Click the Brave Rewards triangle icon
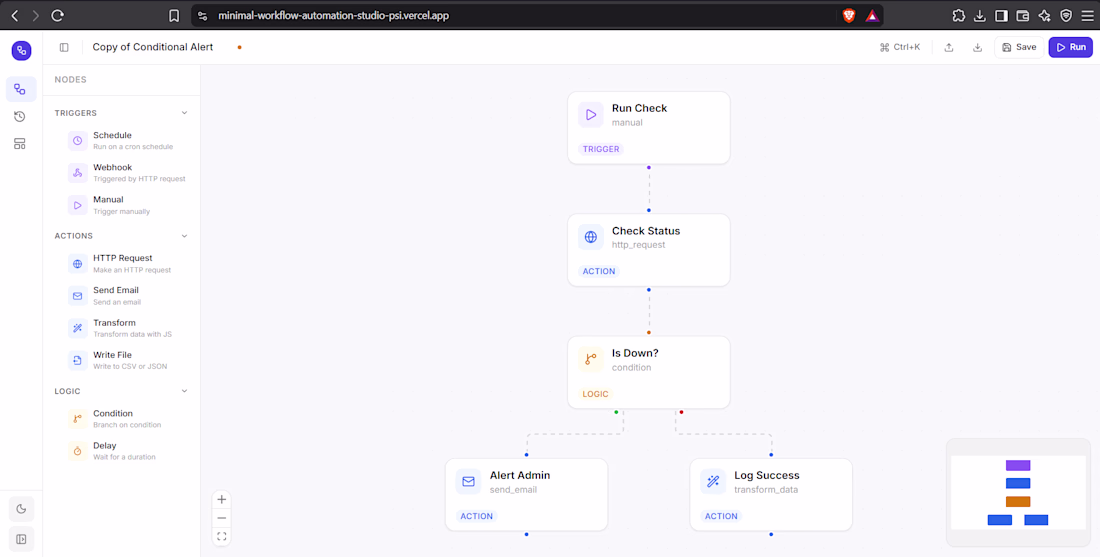 coord(872,15)
